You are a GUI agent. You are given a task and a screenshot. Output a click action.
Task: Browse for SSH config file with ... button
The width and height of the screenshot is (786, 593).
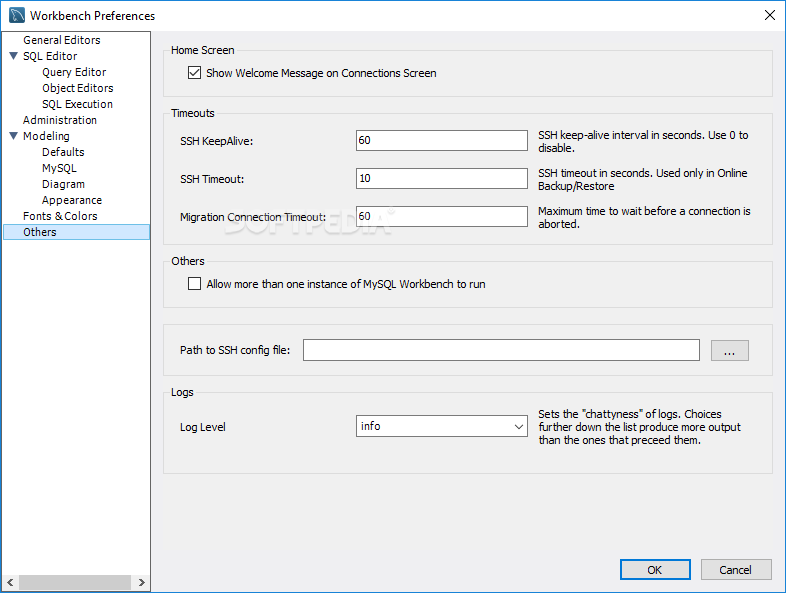point(729,350)
